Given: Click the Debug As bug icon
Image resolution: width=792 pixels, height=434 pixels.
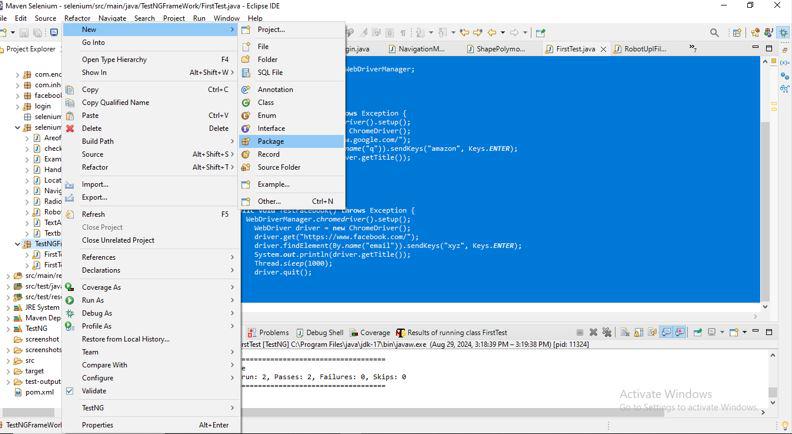Looking at the screenshot, I should (x=70, y=313).
